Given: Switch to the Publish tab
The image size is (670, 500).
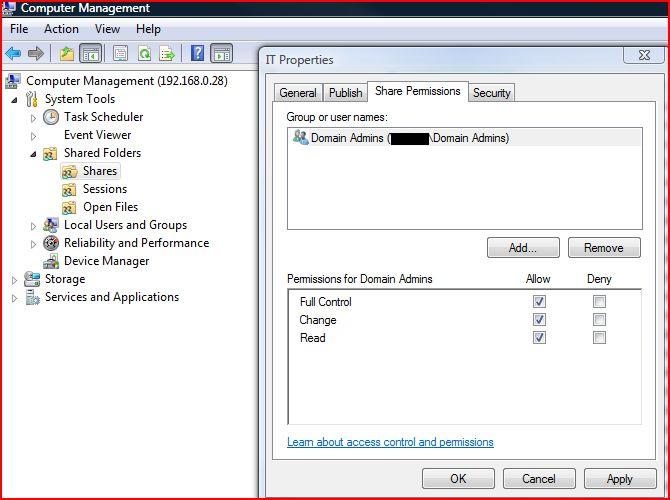Looking at the screenshot, I should [345, 93].
